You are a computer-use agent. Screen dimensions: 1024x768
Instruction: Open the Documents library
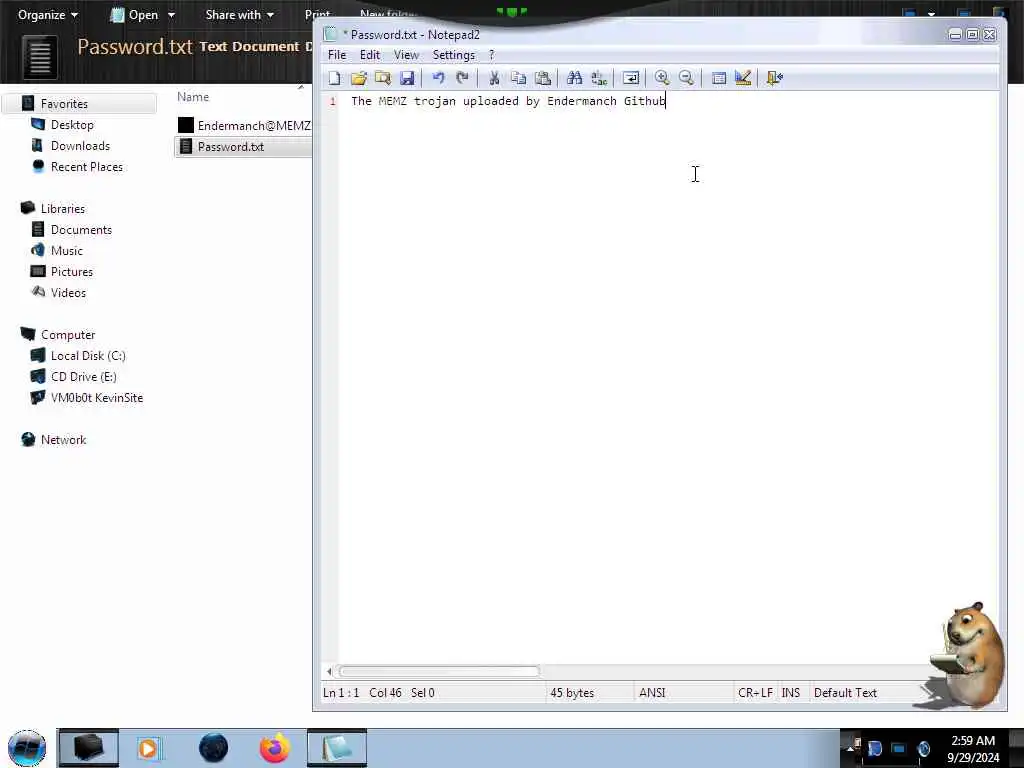[x=81, y=229]
